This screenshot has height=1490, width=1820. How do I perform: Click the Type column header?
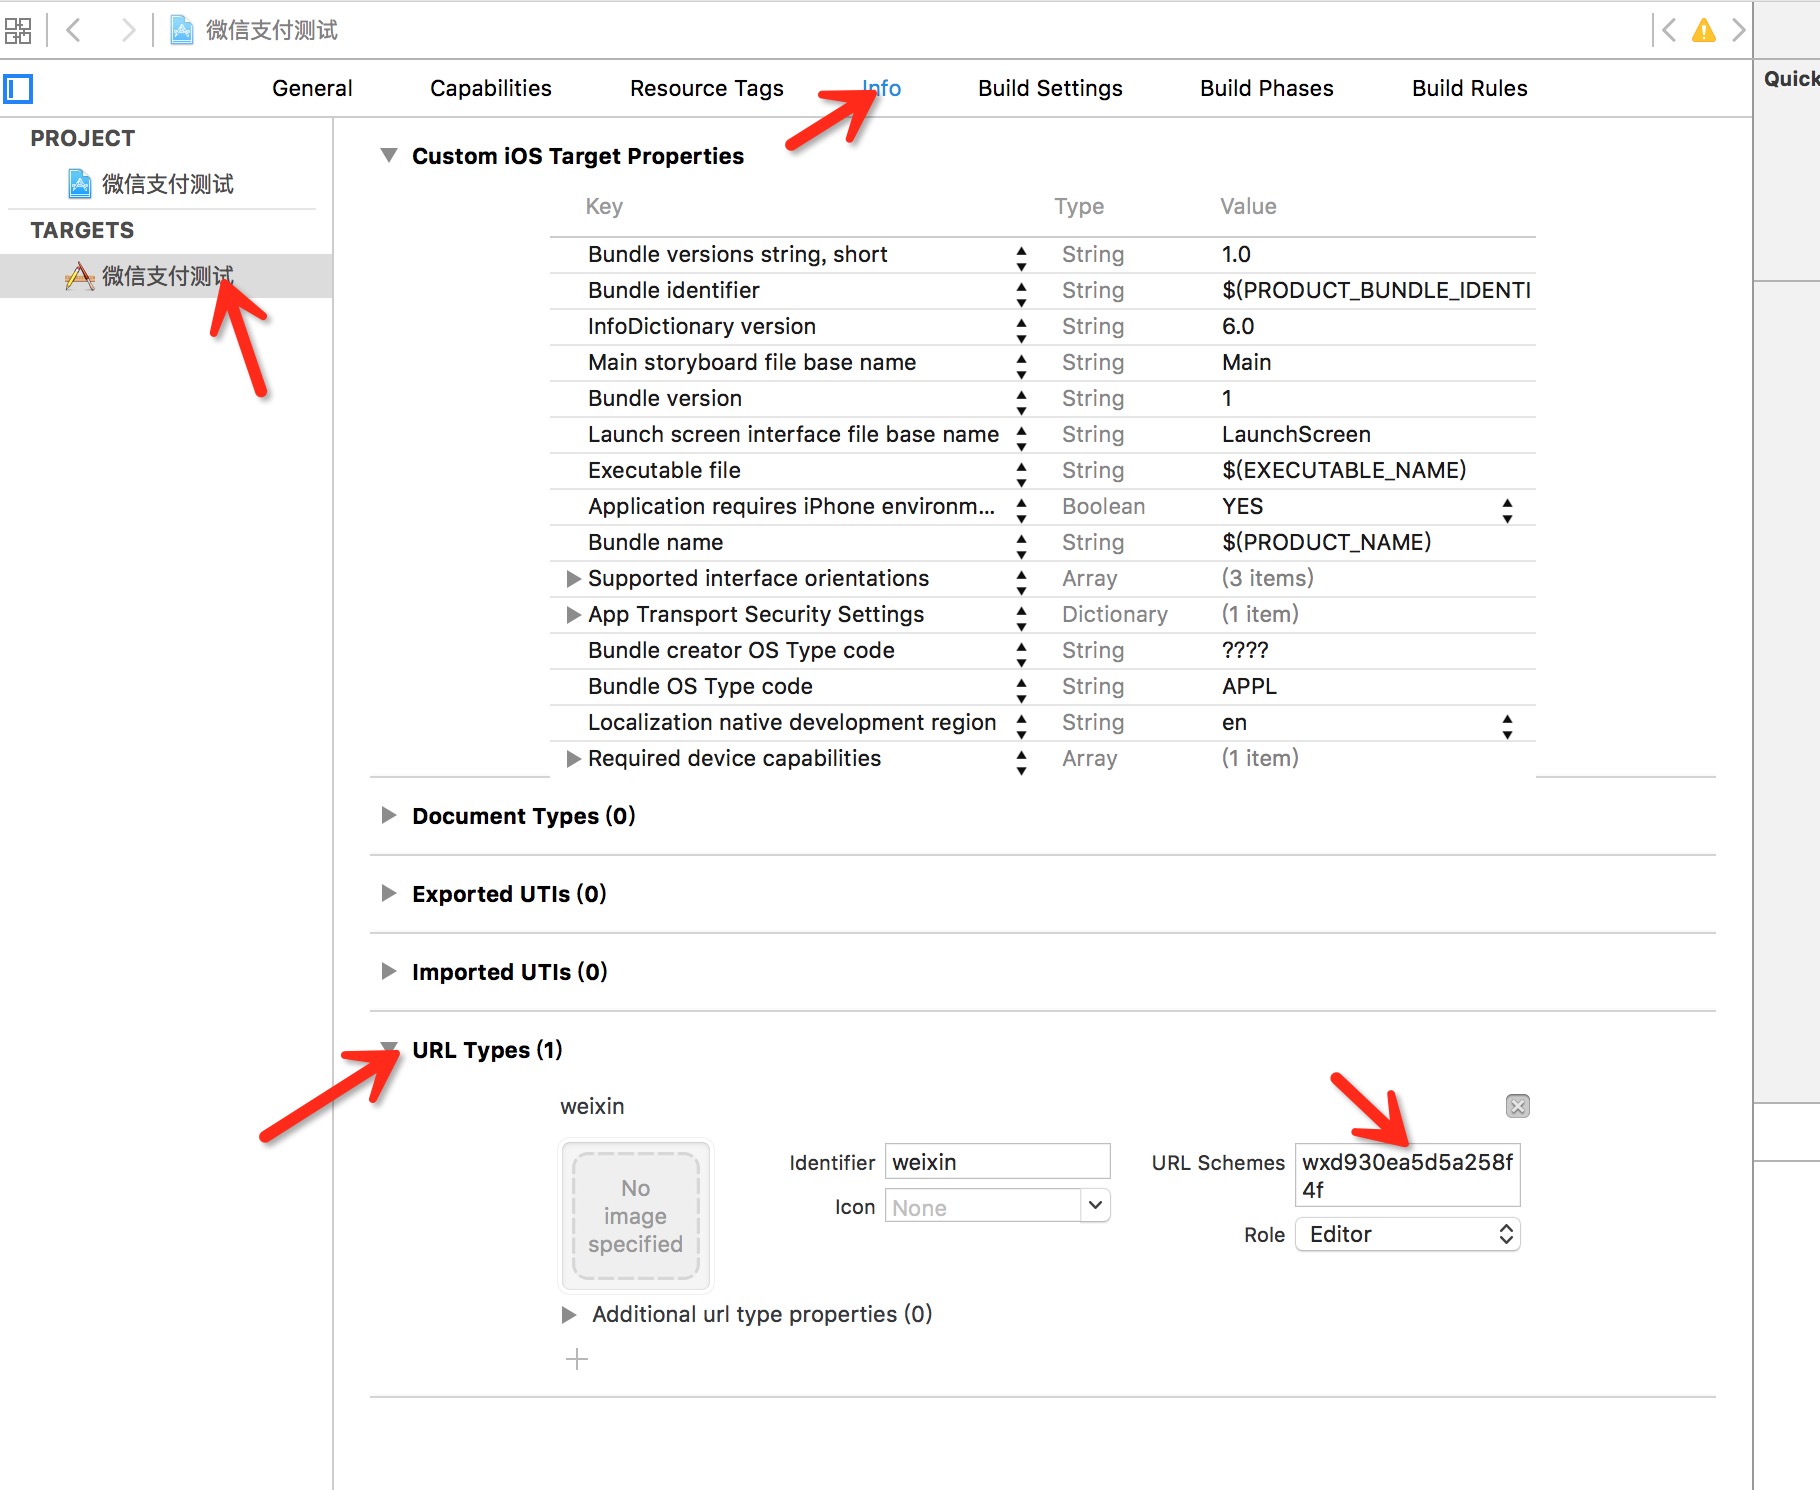[1079, 206]
